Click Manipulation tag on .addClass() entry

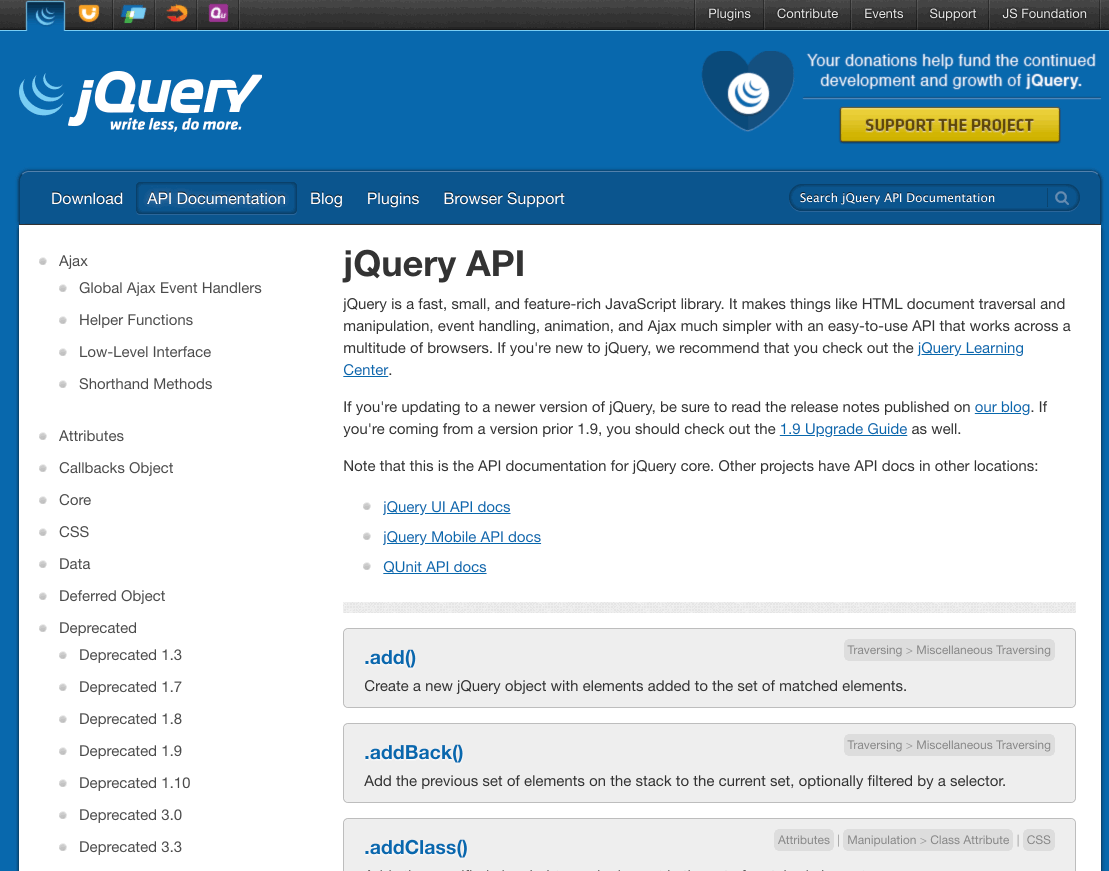point(881,840)
